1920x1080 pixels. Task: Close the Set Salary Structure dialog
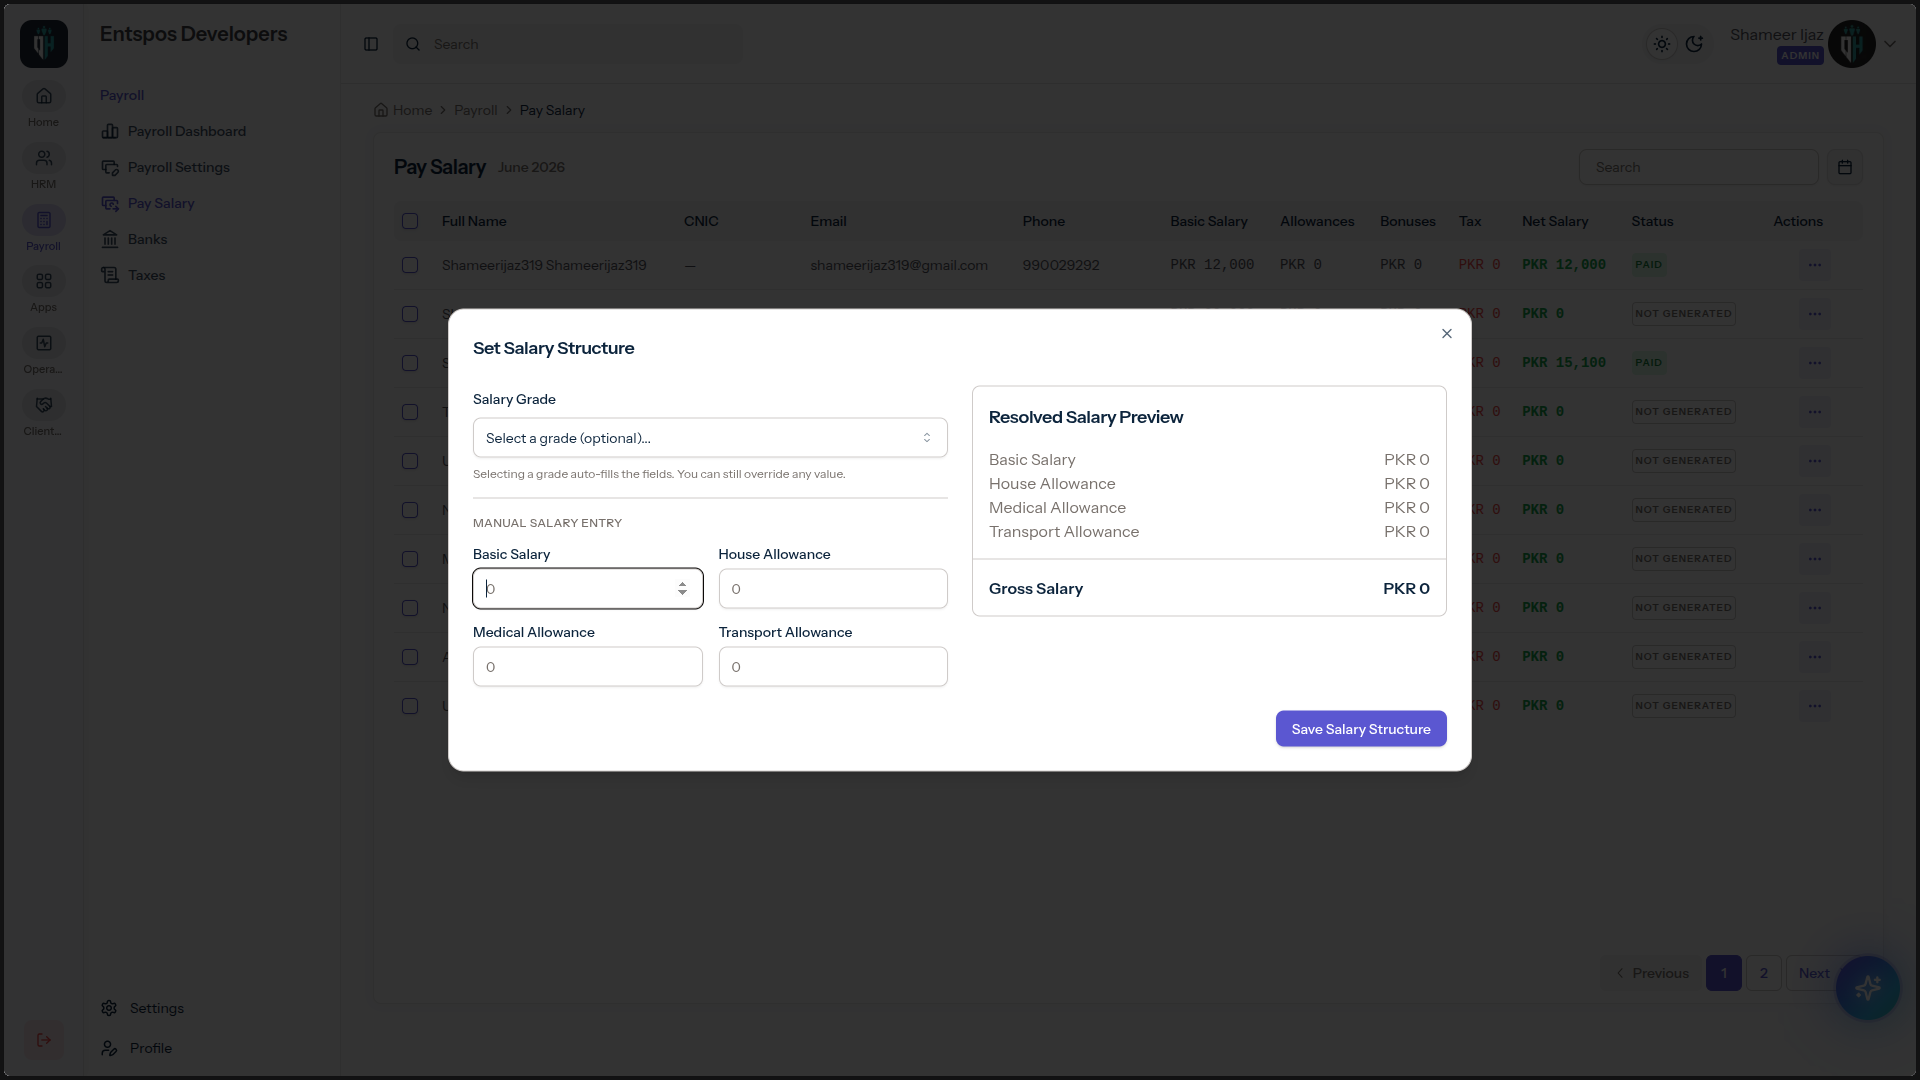coord(1446,334)
